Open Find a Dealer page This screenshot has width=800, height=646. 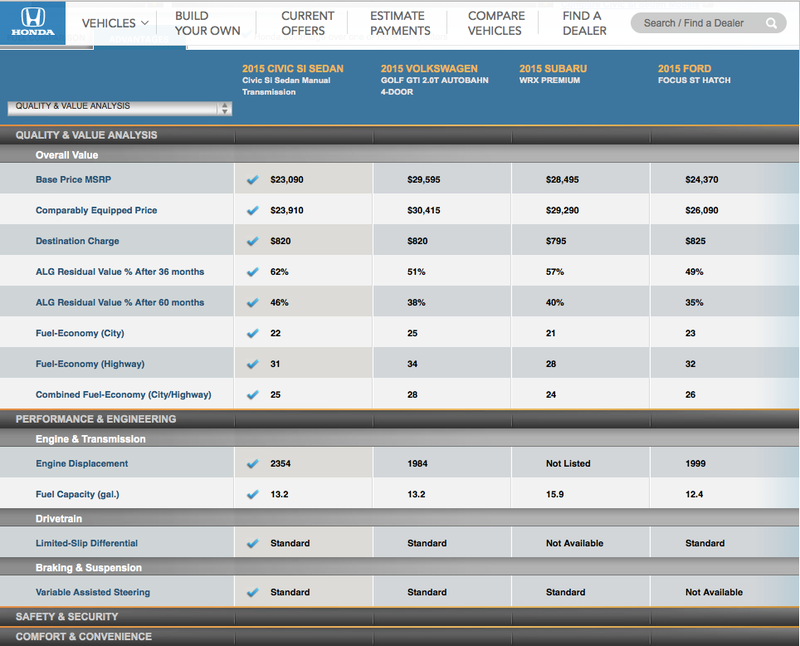point(584,23)
